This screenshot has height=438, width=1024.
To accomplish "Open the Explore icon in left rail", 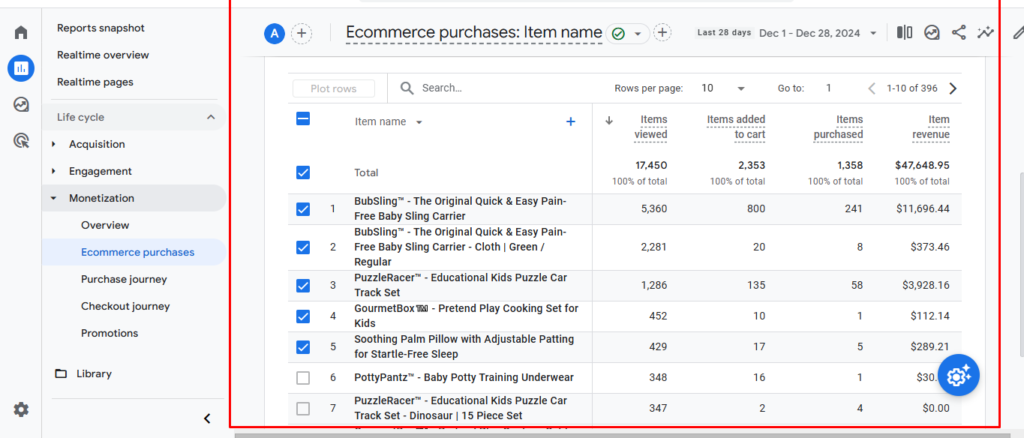I will [x=21, y=104].
